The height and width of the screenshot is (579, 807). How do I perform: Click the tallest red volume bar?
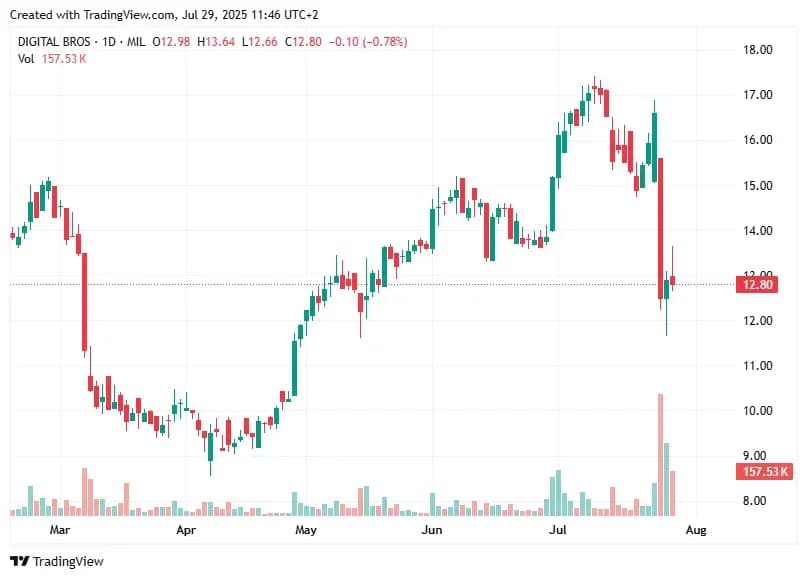pyautogui.click(x=660, y=455)
